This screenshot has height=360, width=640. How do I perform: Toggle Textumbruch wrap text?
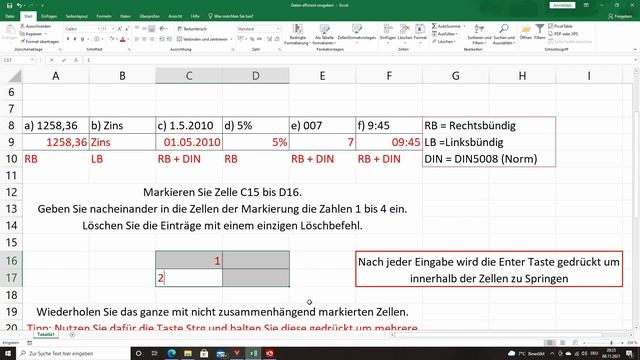point(192,29)
